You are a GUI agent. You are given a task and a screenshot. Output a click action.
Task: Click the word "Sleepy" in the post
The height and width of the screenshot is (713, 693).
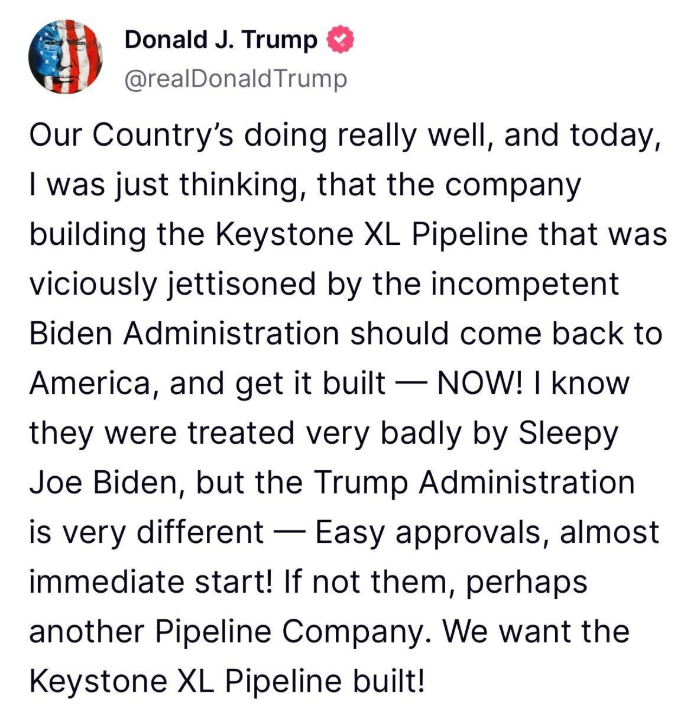click(x=565, y=433)
